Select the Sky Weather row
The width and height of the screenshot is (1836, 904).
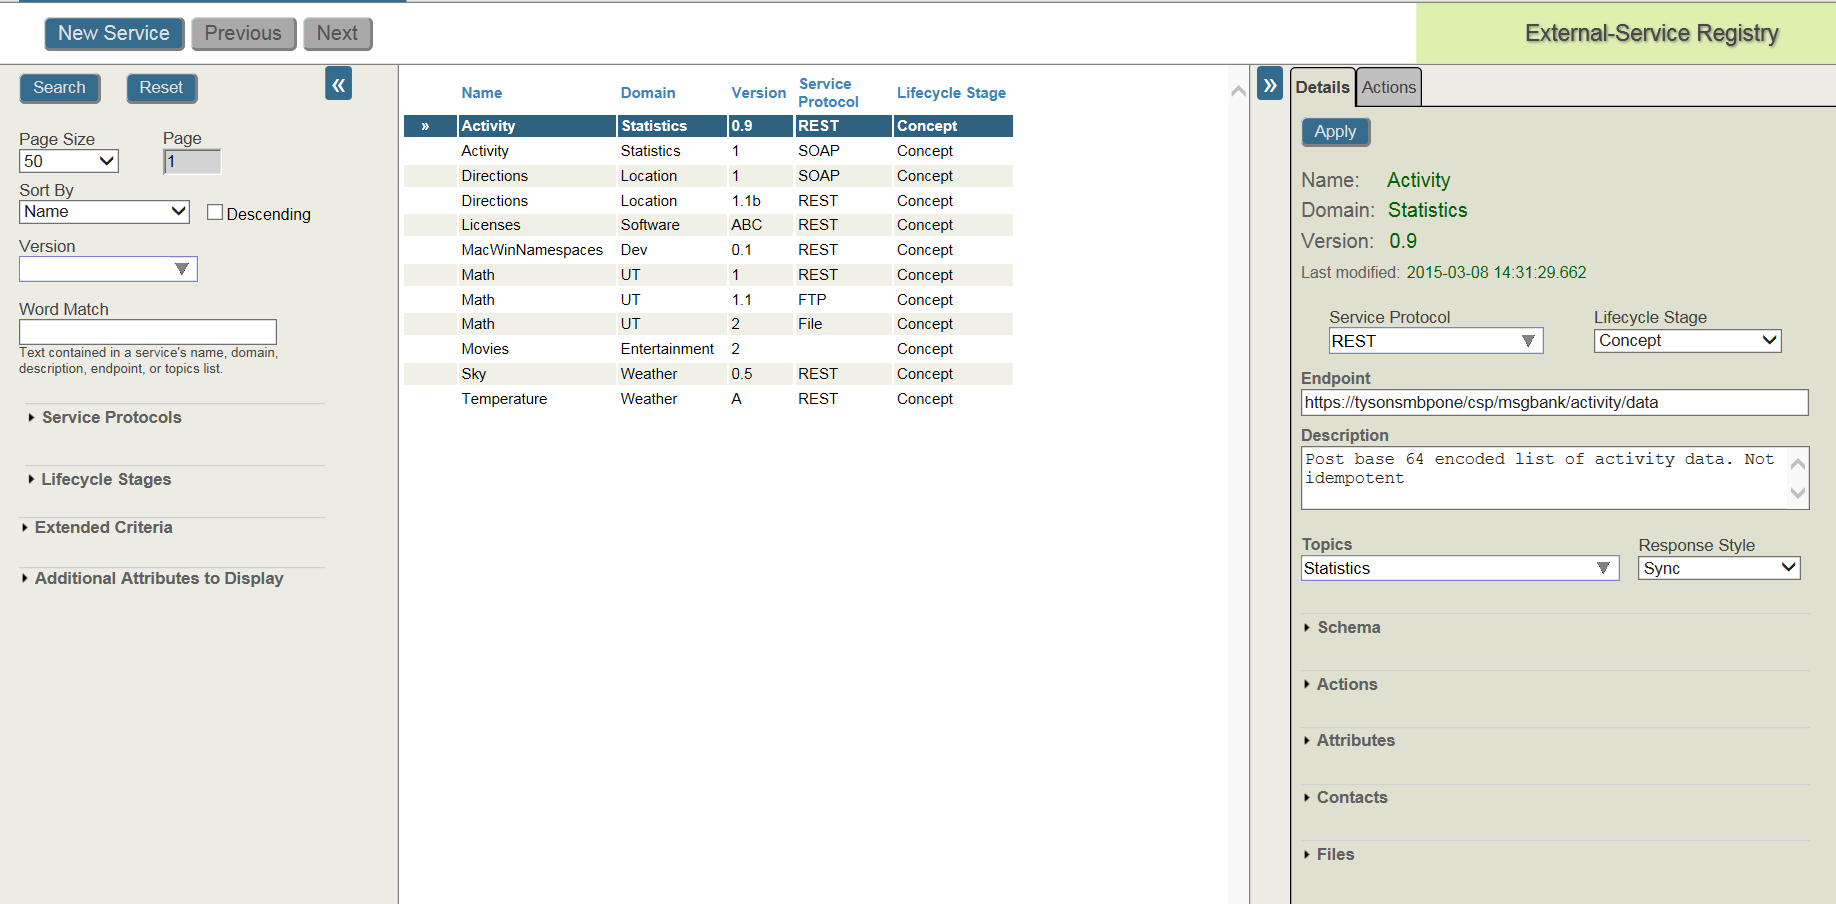[708, 374]
